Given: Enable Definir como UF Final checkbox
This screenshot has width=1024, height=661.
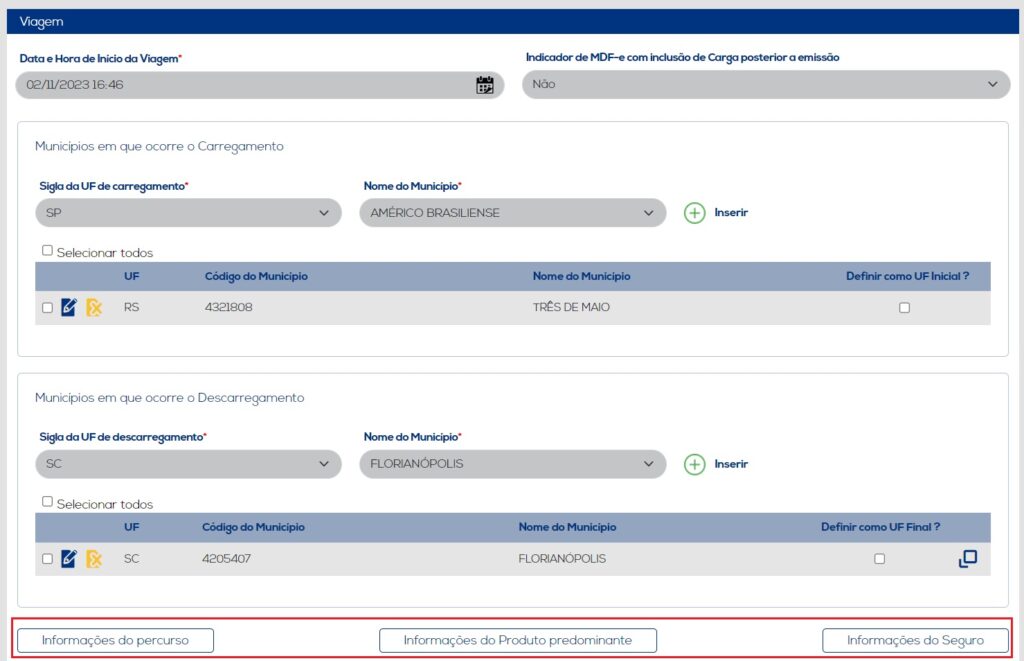Looking at the screenshot, I should 879,559.
